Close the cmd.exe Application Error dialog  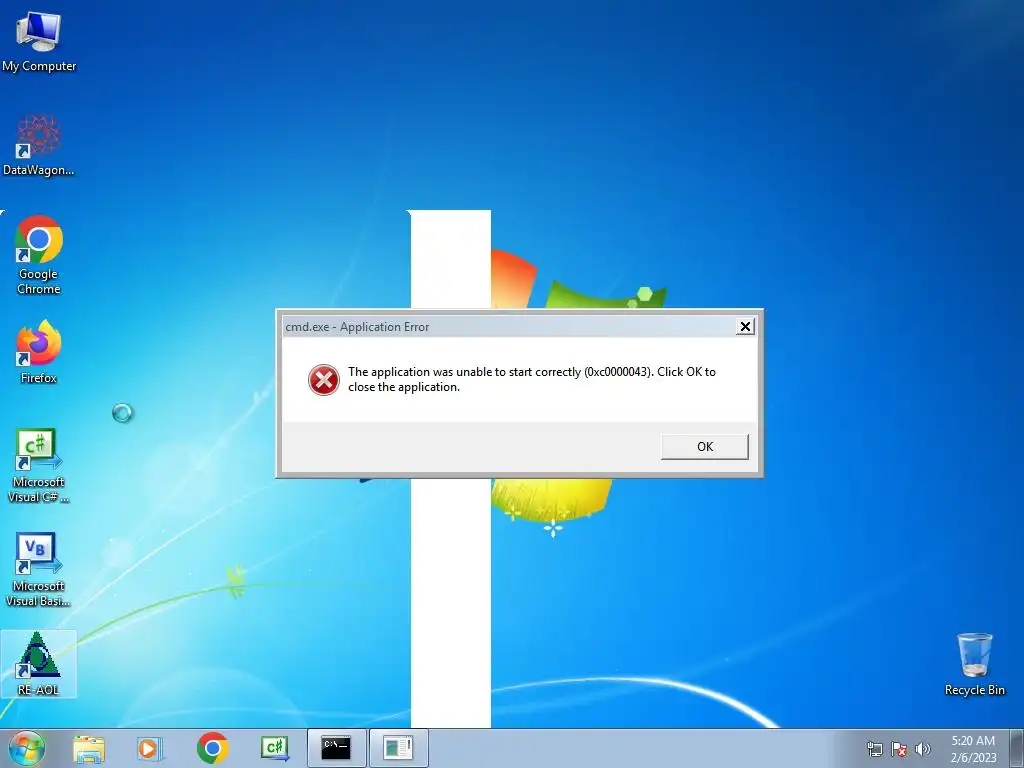[745, 327]
